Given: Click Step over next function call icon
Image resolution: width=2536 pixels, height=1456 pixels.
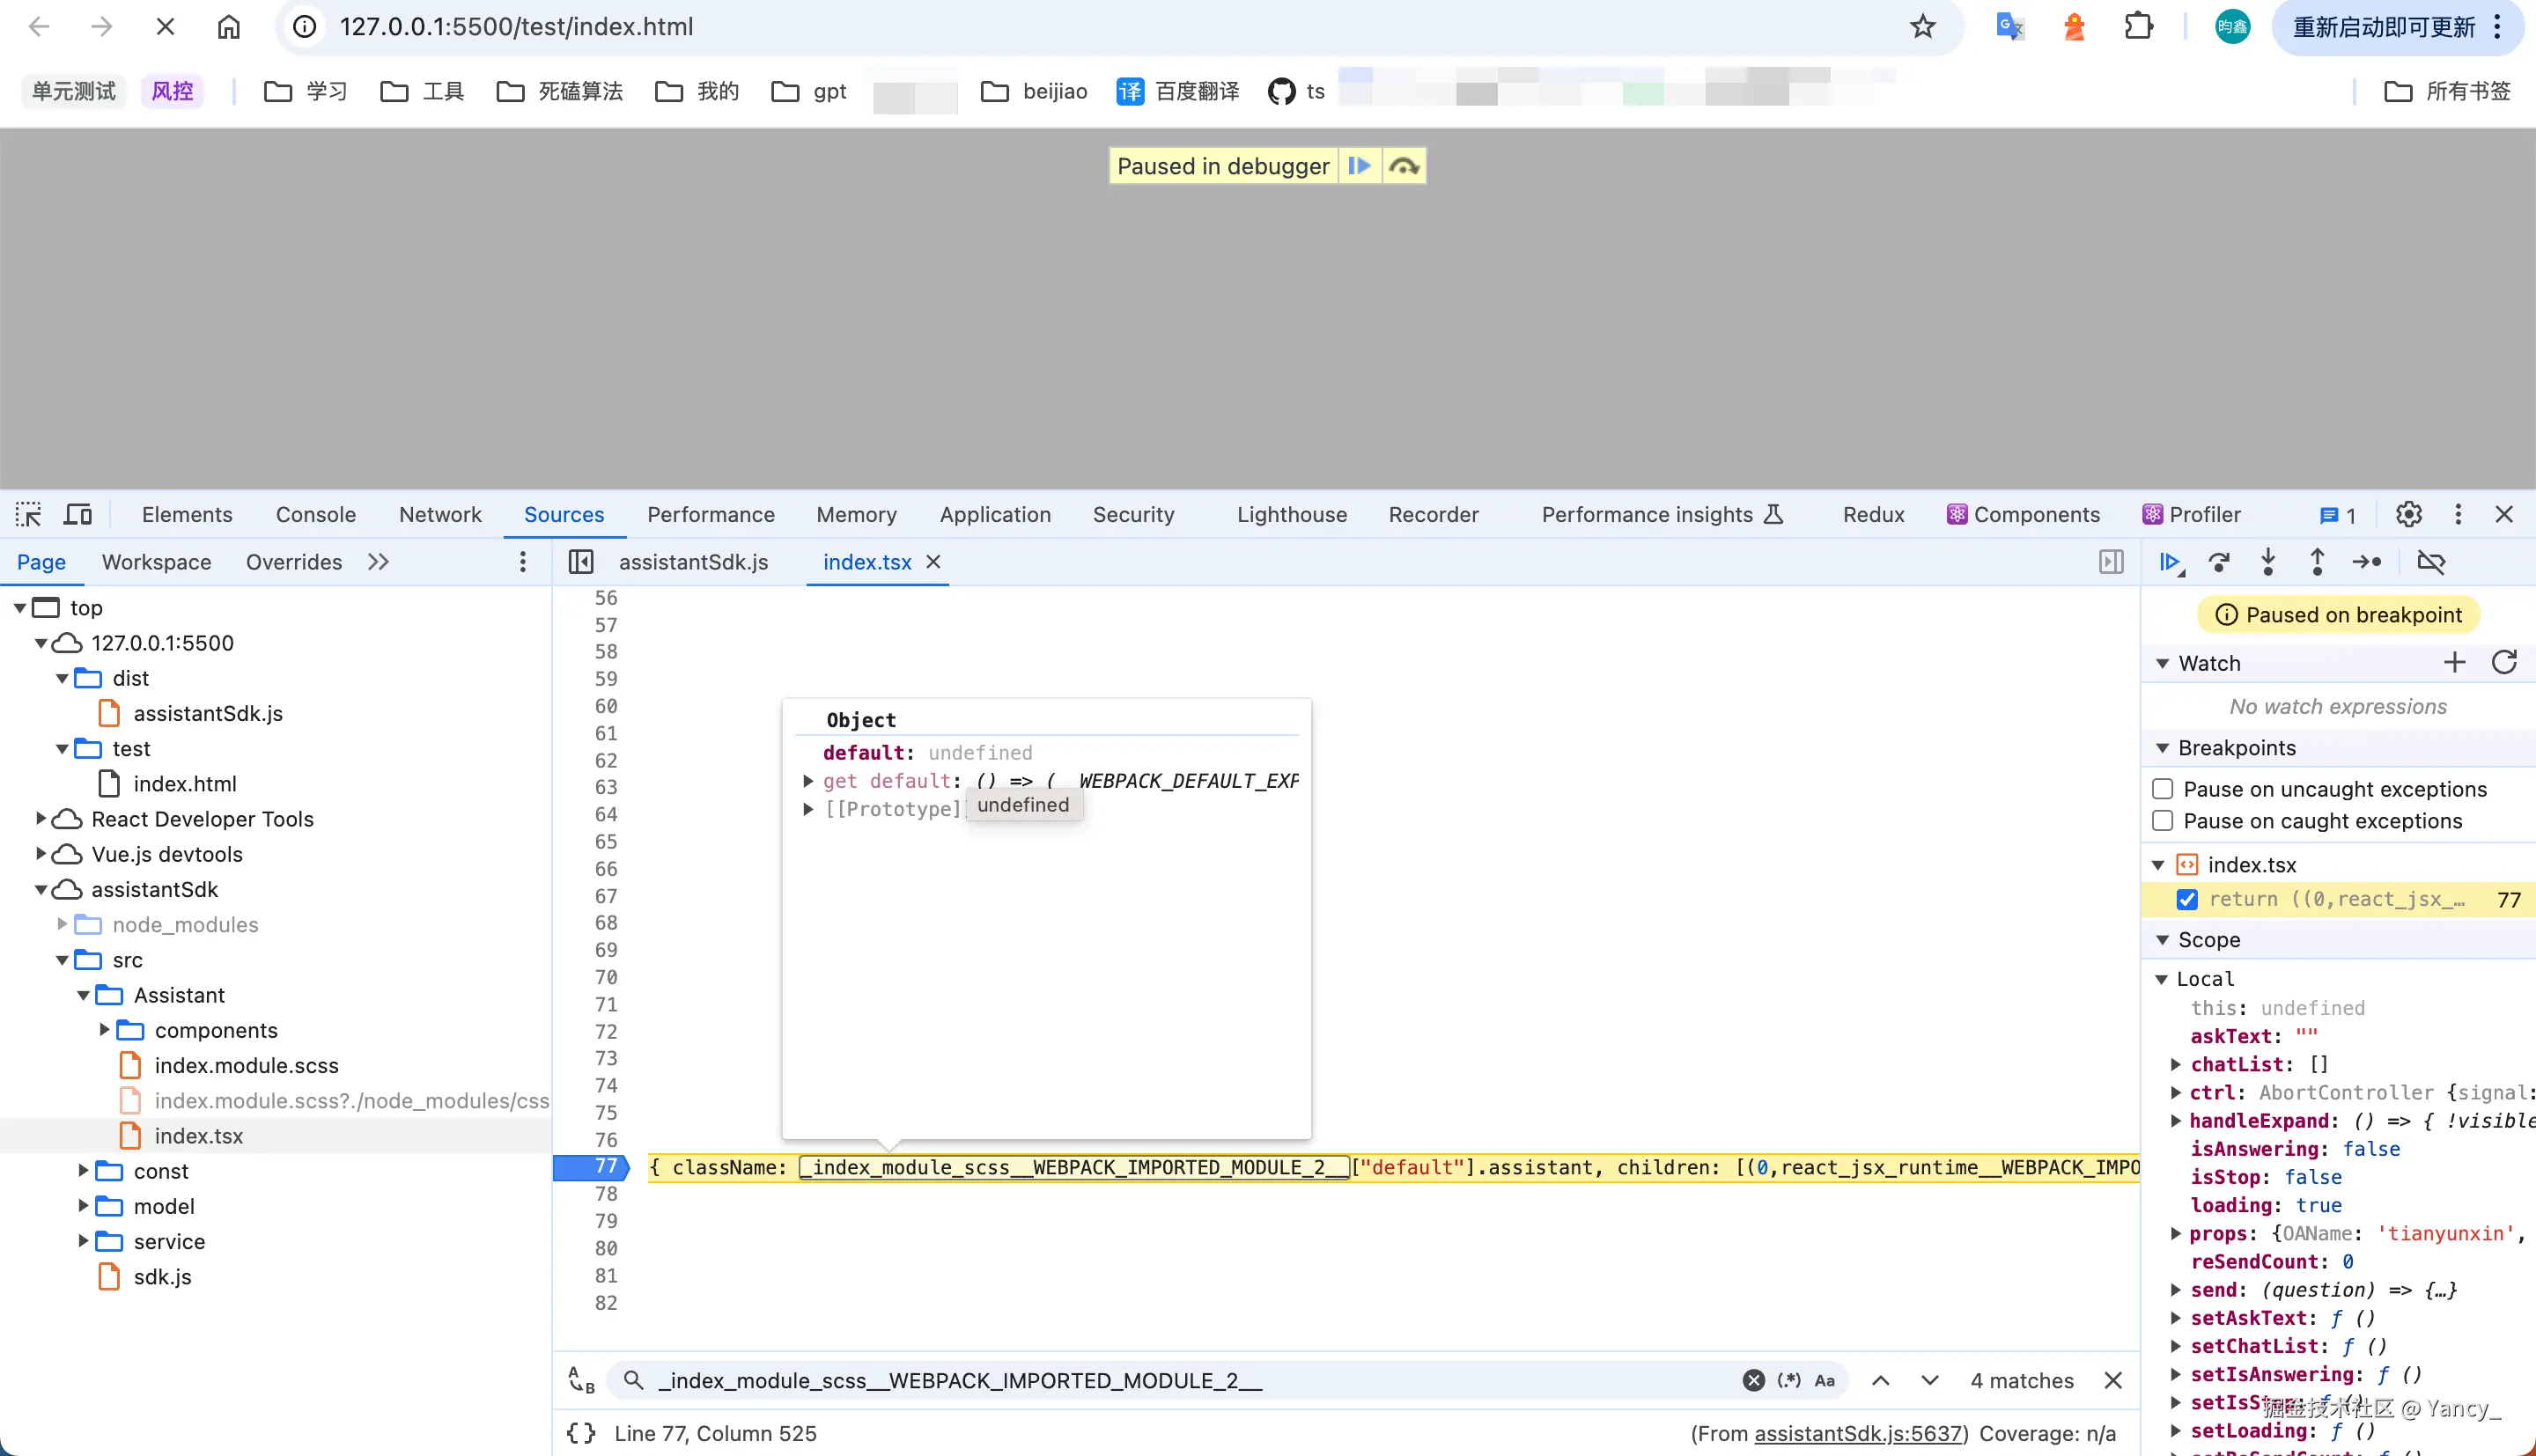Looking at the screenshot, I should (2219, 562).
